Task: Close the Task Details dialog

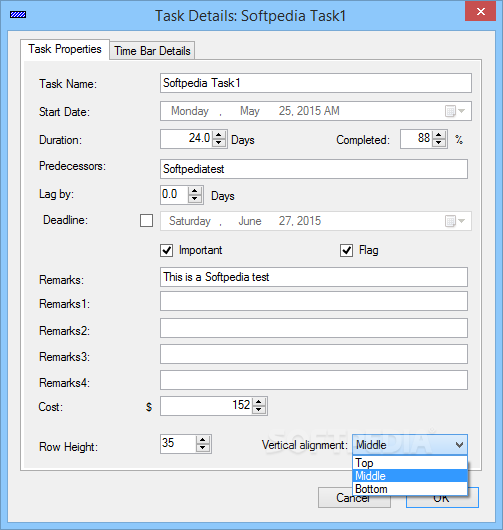Action: click(480, 11)
